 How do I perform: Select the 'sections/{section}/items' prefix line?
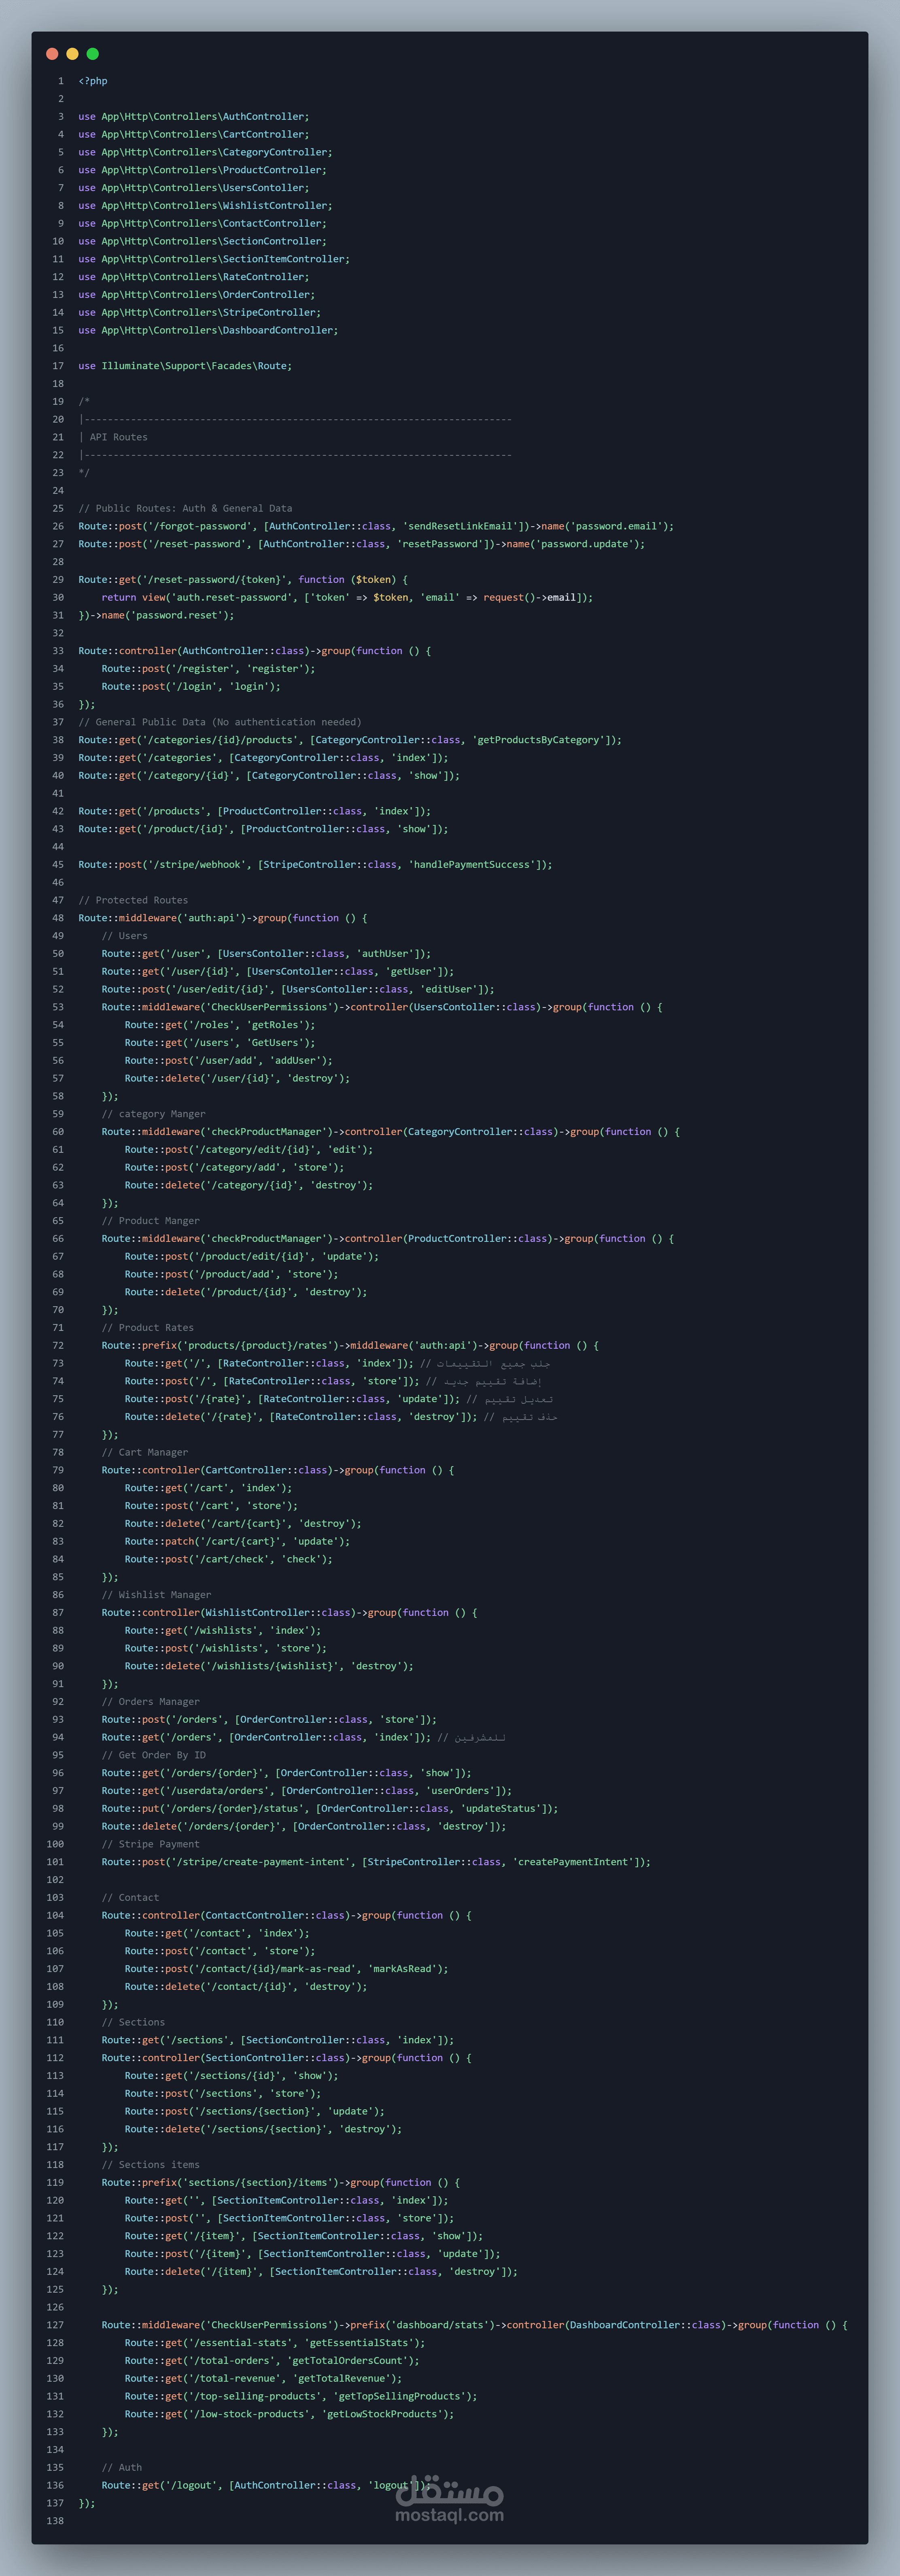tap(281, 2183)
